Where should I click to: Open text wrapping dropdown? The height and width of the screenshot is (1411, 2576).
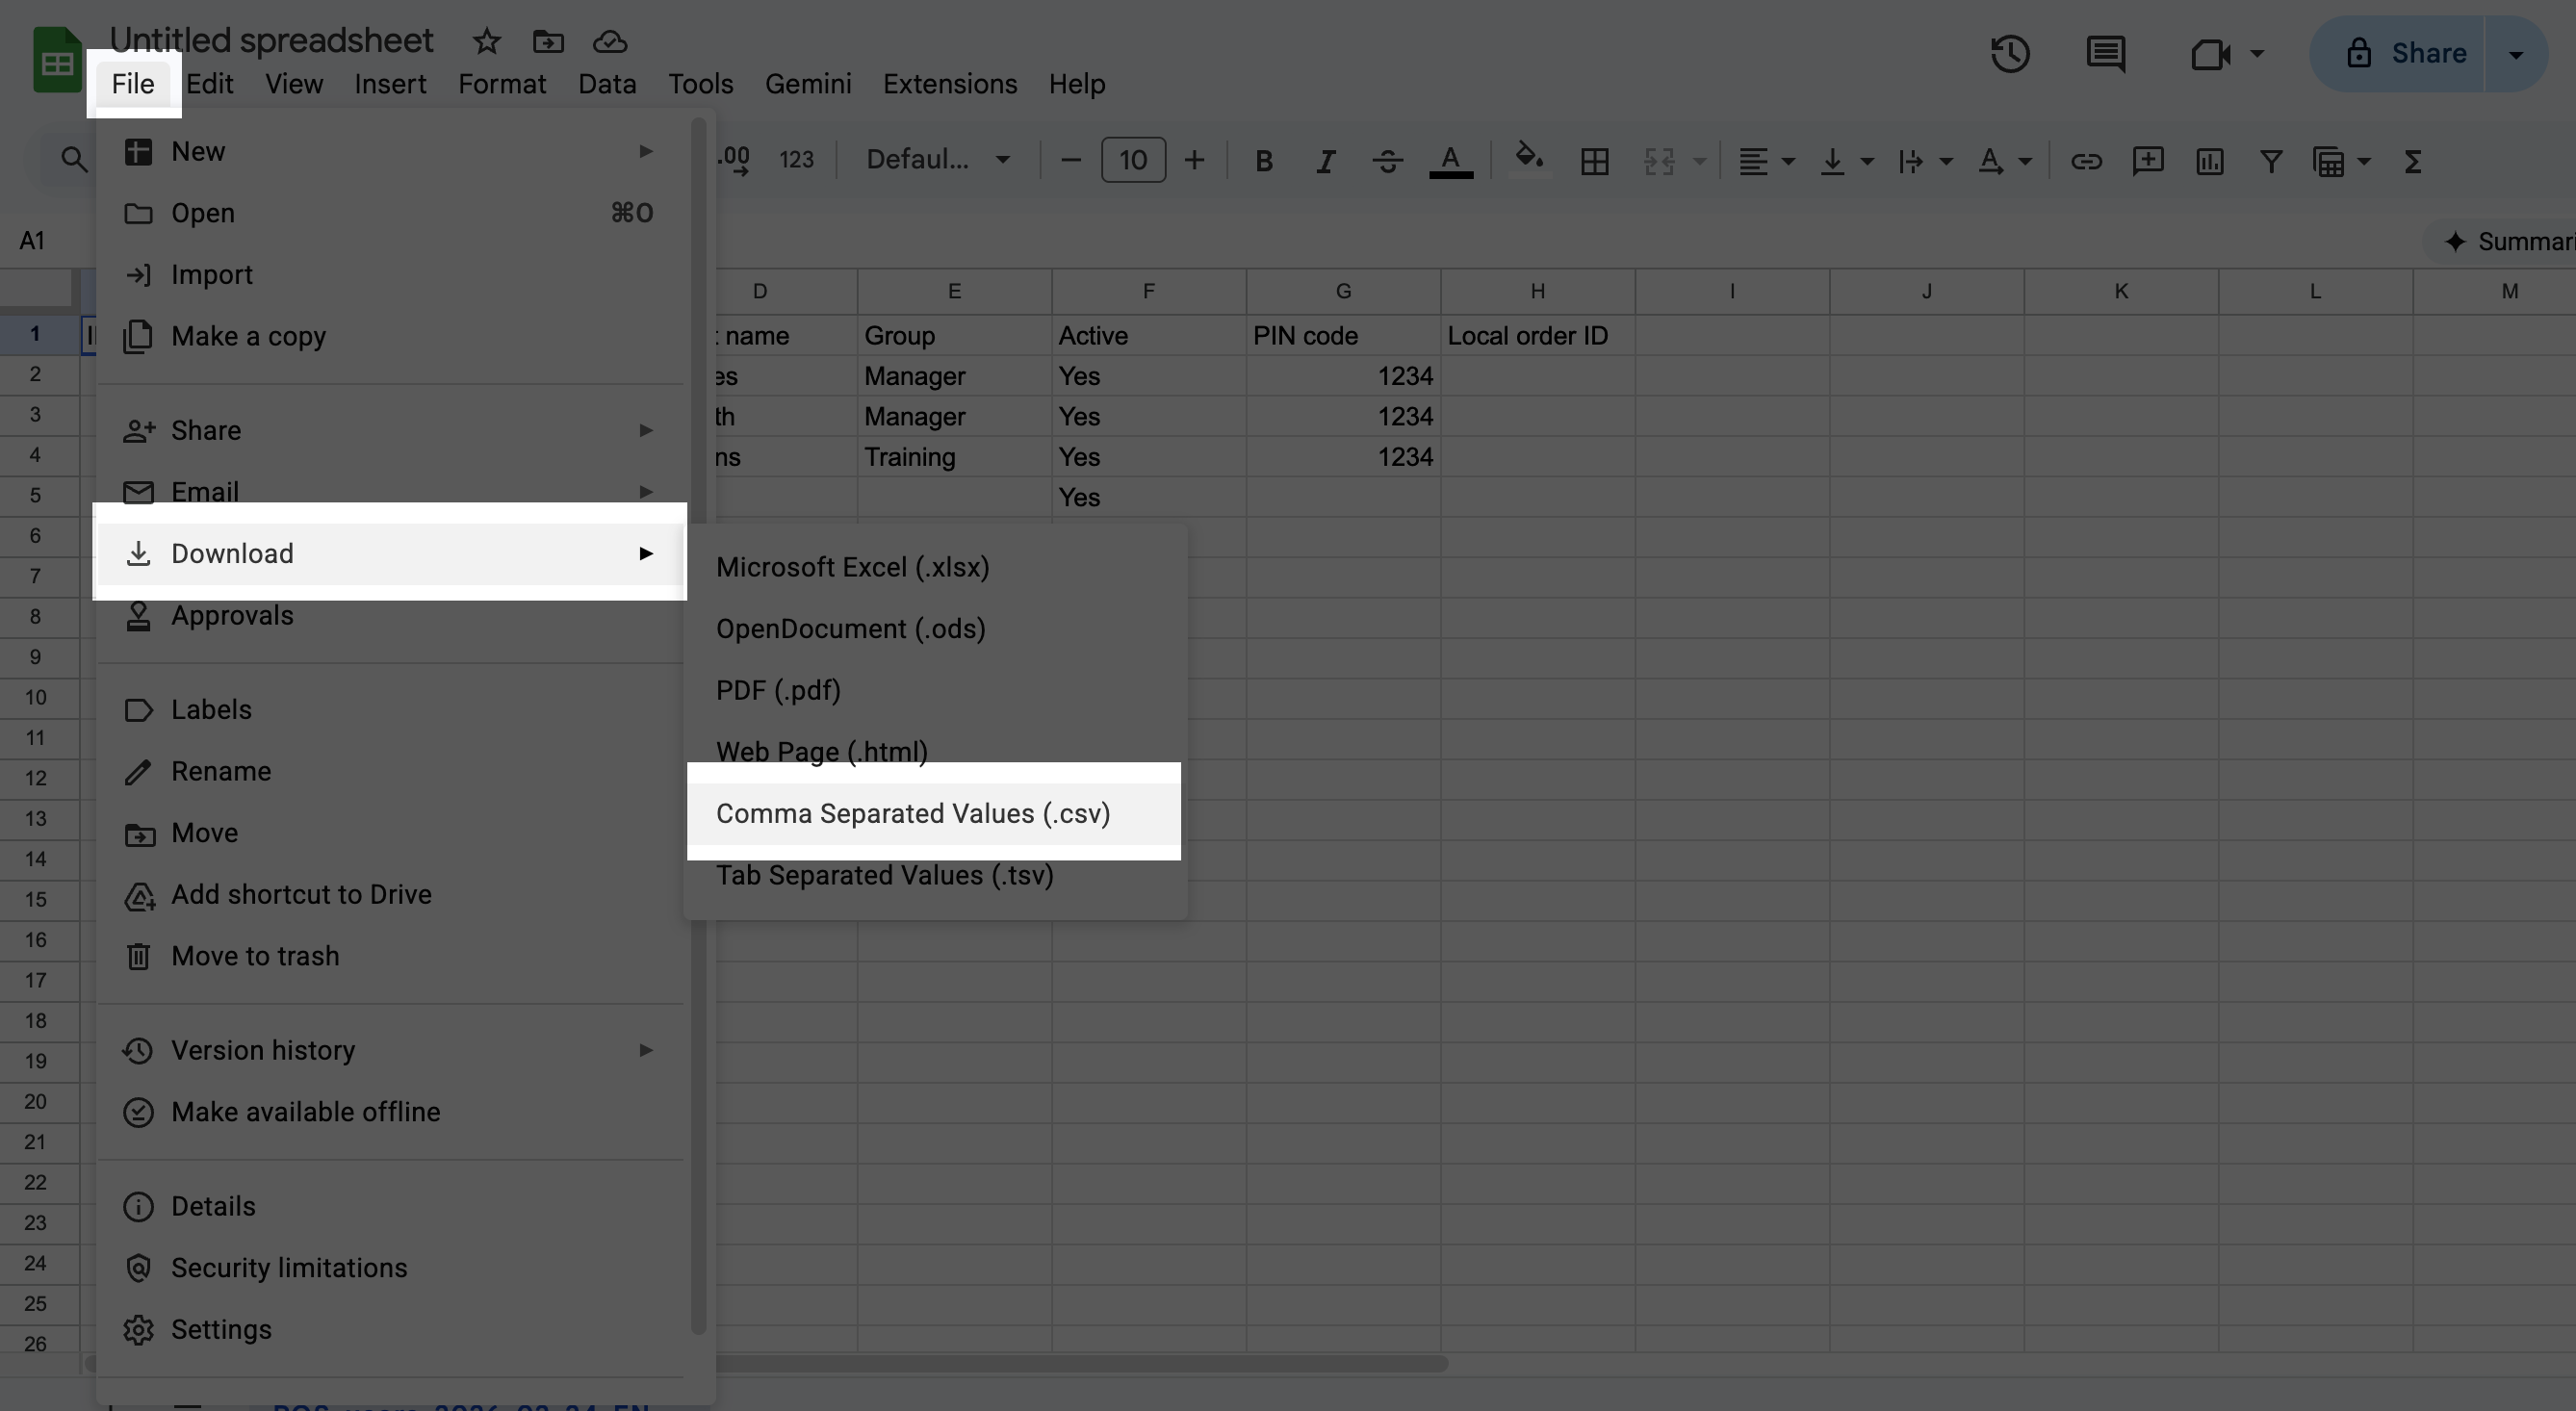tap(1924, 161)
